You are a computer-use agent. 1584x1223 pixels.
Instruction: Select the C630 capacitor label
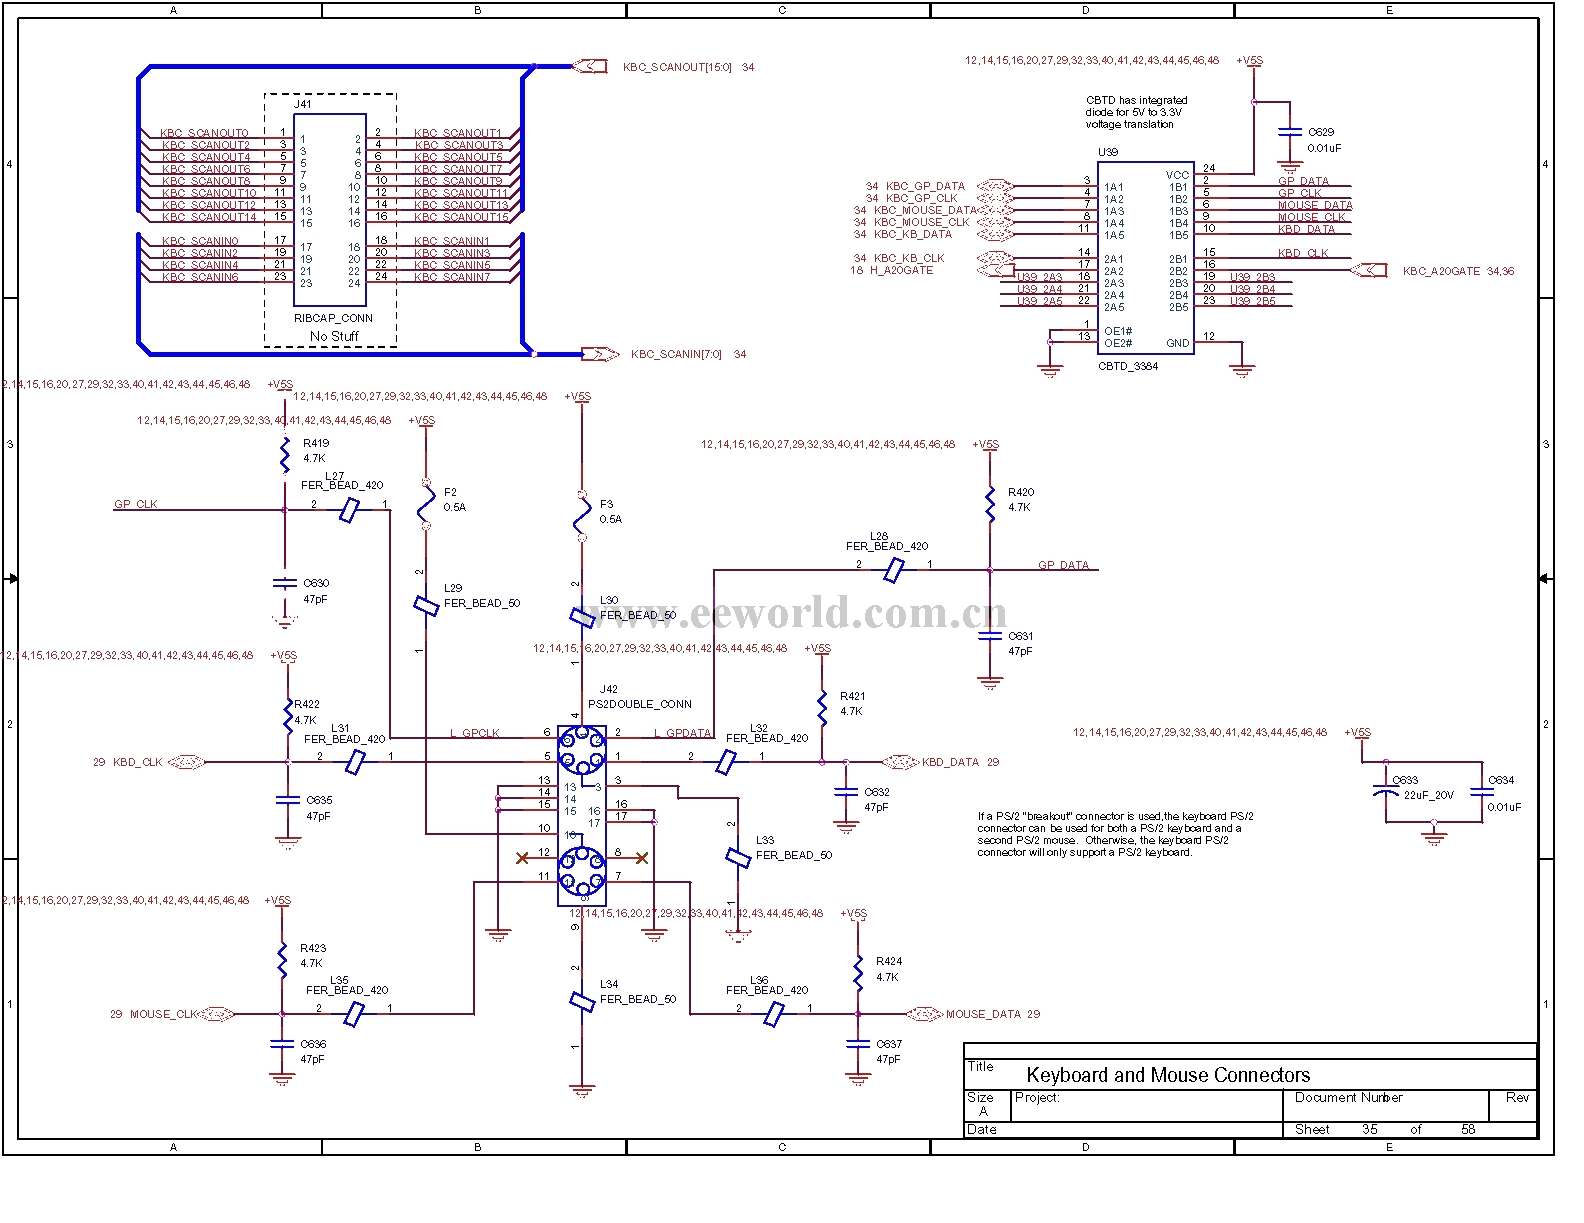pyautogui.click(x=316, y=583)
